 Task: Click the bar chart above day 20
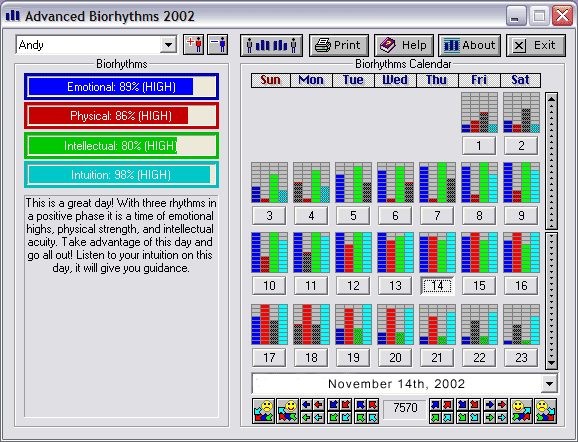click(x=395, y=324)
